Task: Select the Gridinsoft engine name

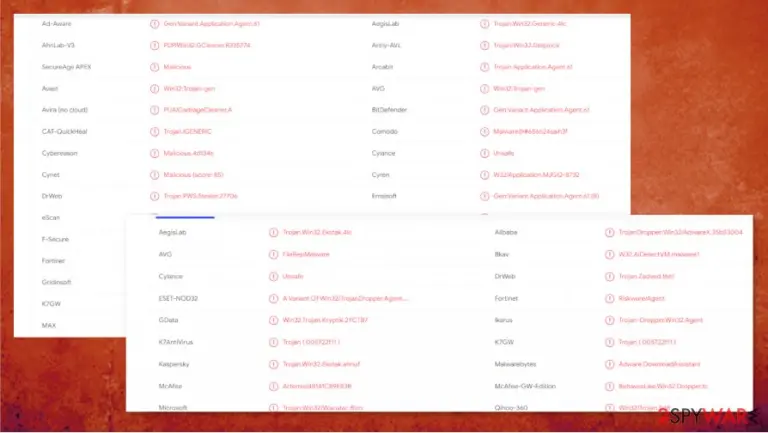Action: pos(56,282)
